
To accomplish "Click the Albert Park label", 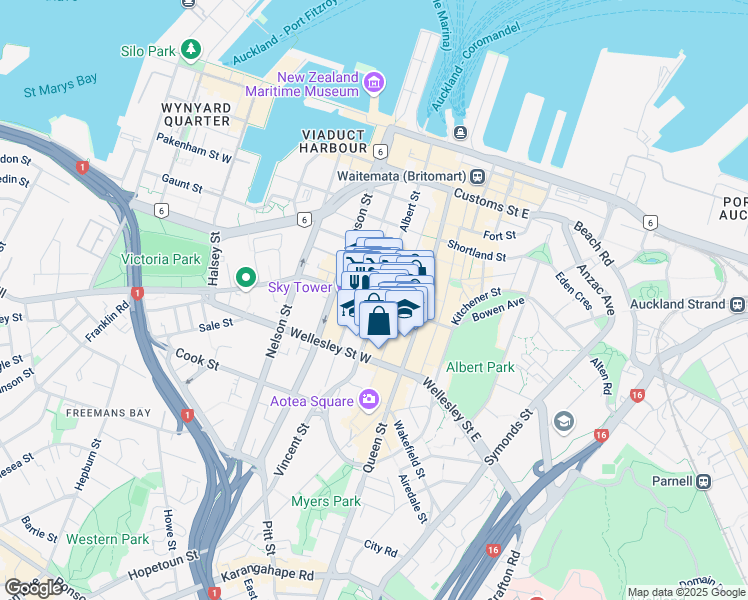I will point(480,367).
